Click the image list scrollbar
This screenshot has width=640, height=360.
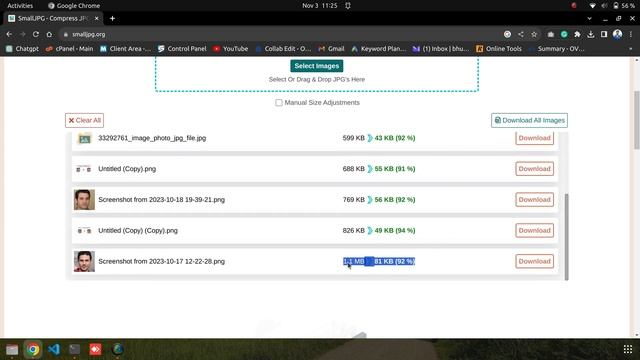[x=566, y=237]
